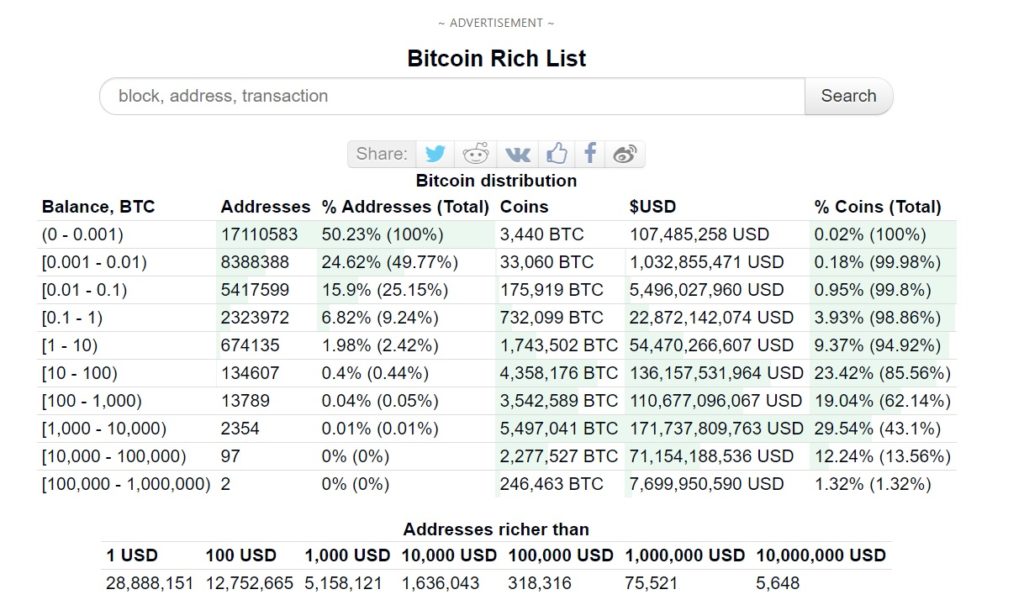Click the Share label in share bar
The height and width of the screenshot is (600, 1024).
(x=381, y=154)
